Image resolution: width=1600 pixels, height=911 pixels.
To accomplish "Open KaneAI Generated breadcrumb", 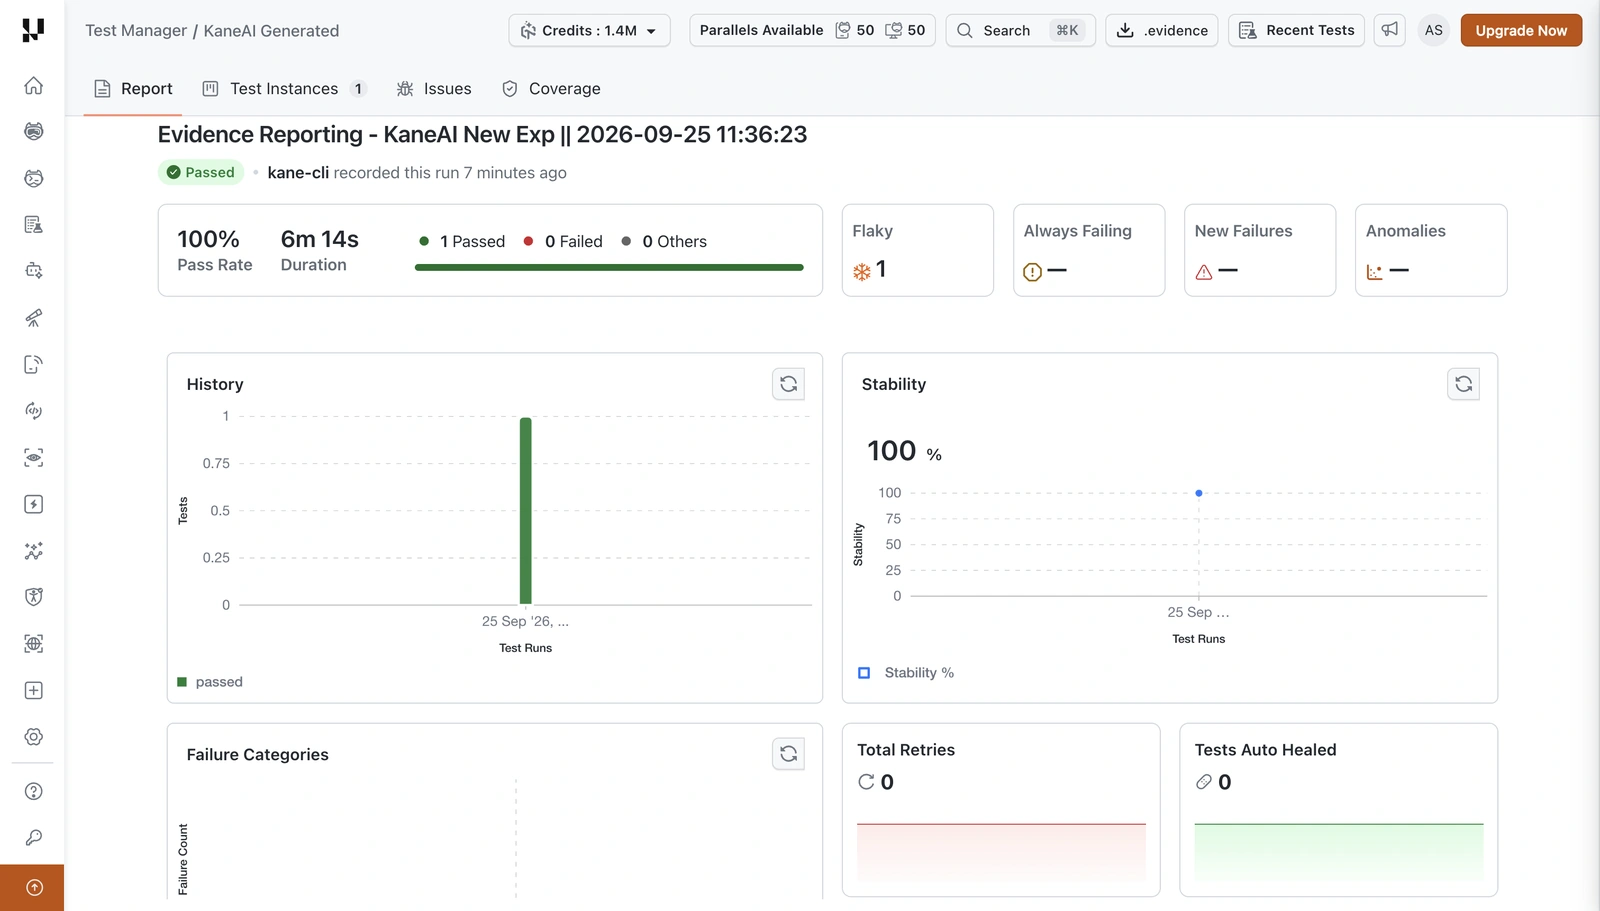I will tap(271, 31).
